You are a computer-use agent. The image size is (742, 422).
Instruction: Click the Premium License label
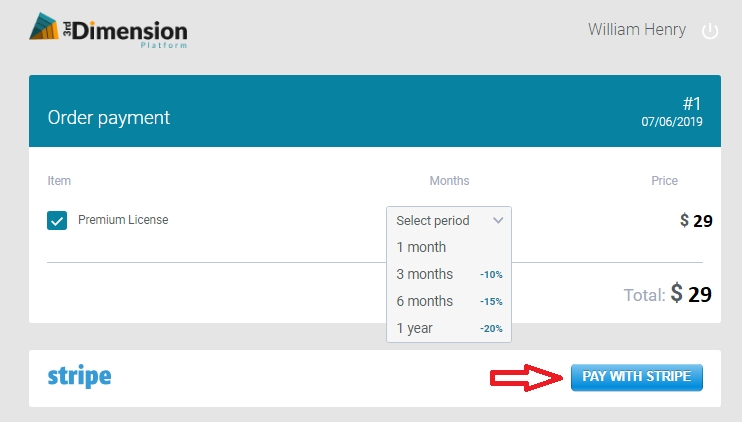[x=123, y=220]
